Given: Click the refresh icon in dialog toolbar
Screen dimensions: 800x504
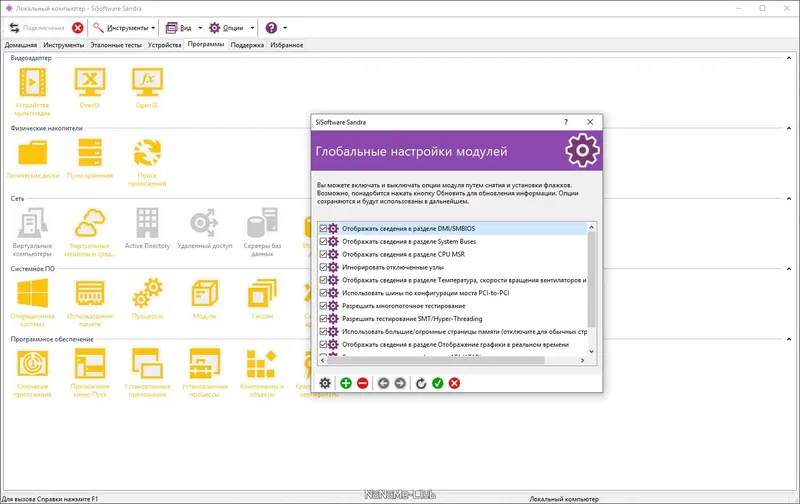Looking at the screenshot, I should 421,383.
